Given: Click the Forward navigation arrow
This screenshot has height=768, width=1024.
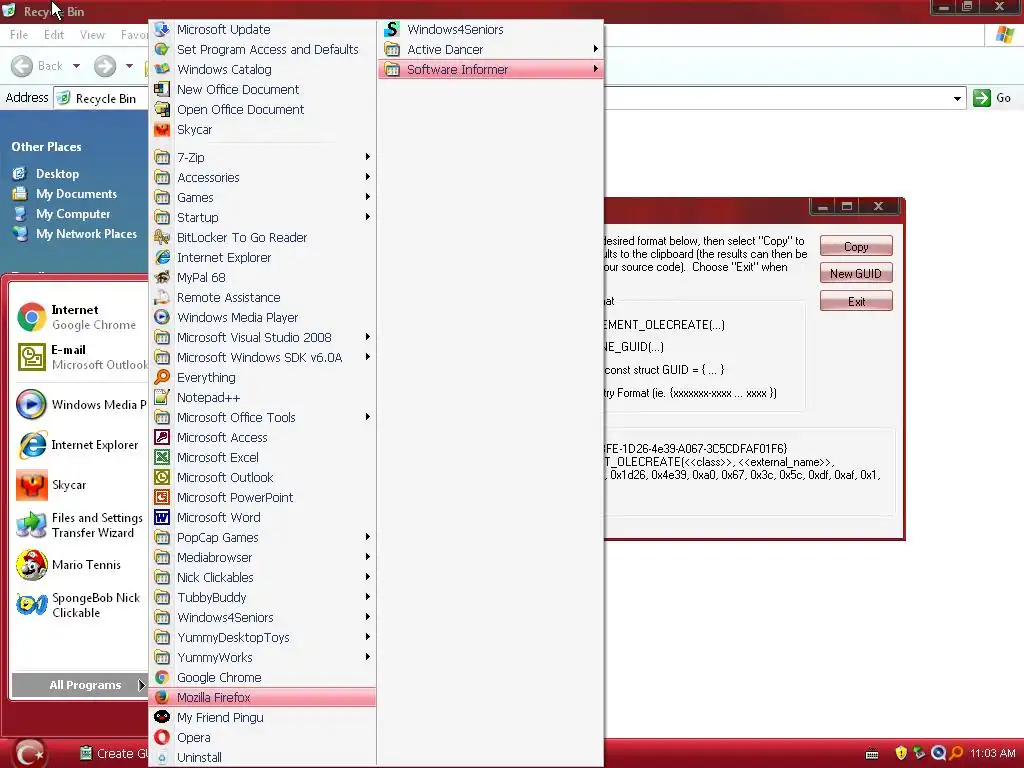Looking at the screenshot, I should click(104, 66).
